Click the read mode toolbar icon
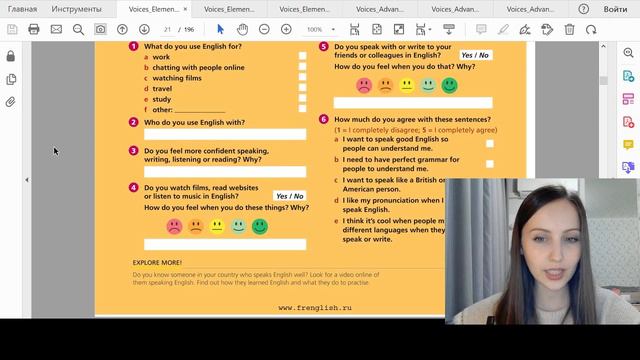Viewport: 640px width, 360px height. (x=449, y=29)
